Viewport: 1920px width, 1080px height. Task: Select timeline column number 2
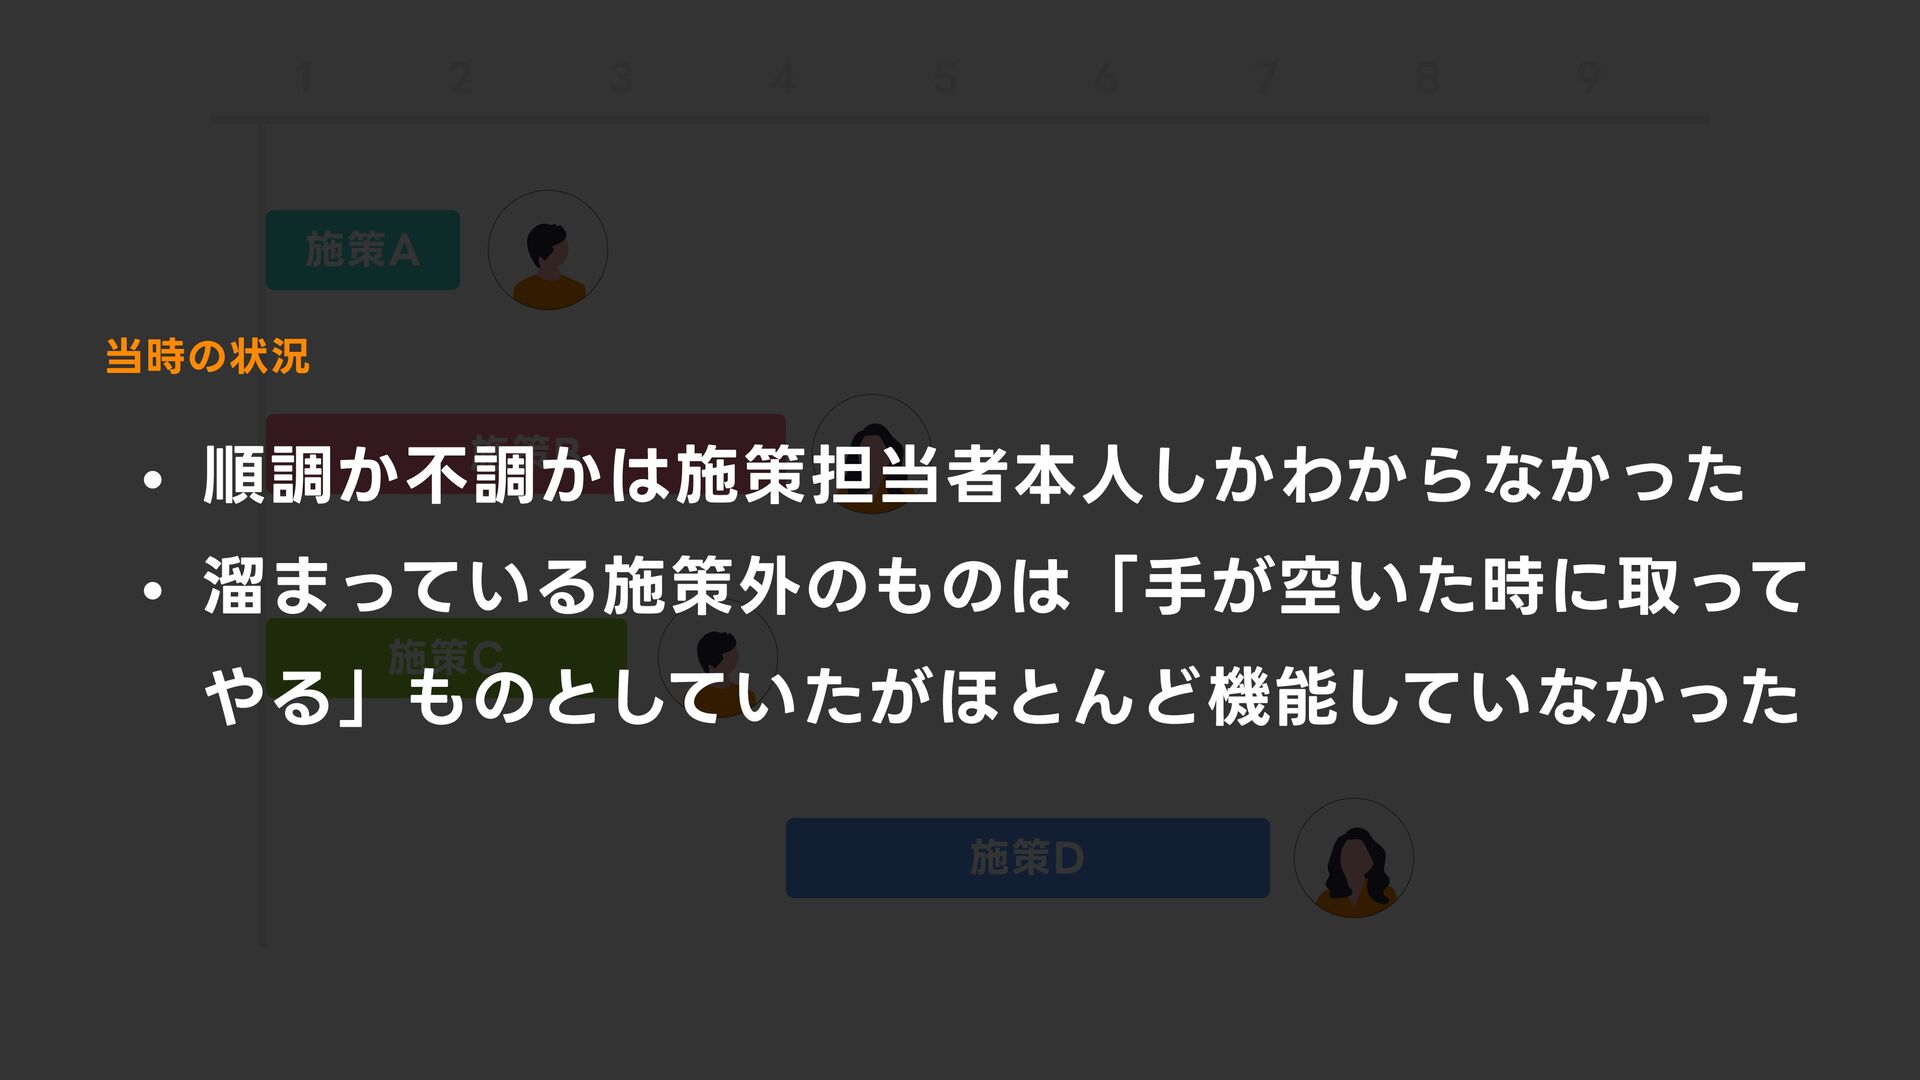460,78
